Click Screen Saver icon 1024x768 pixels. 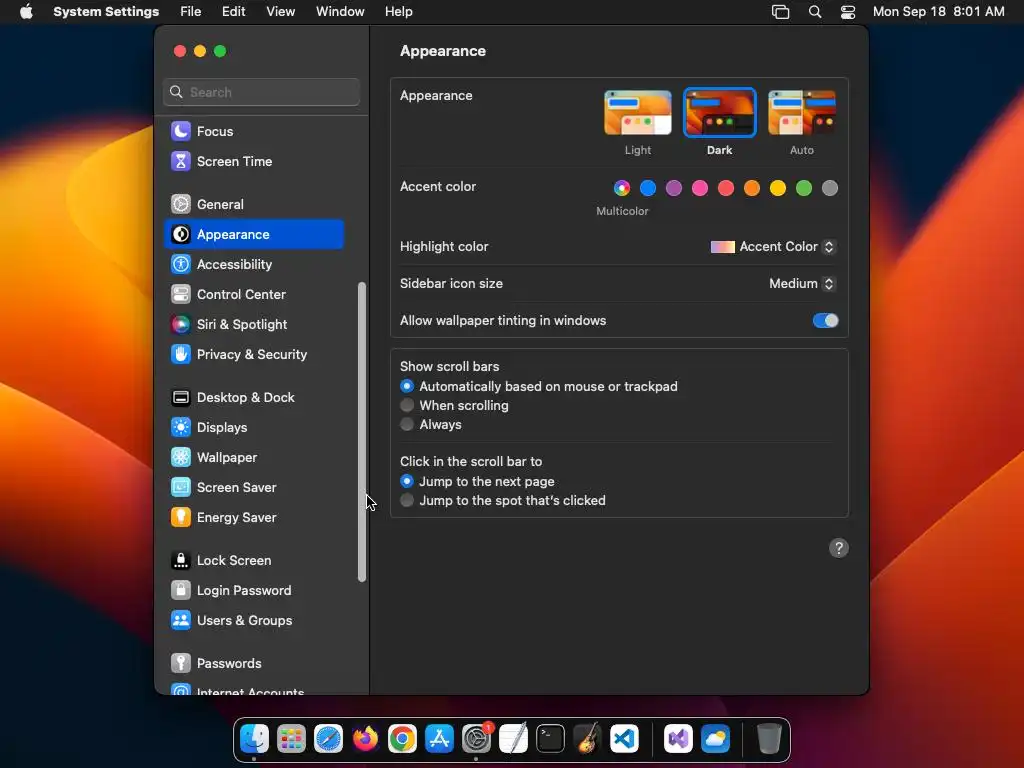click(181, 488)
